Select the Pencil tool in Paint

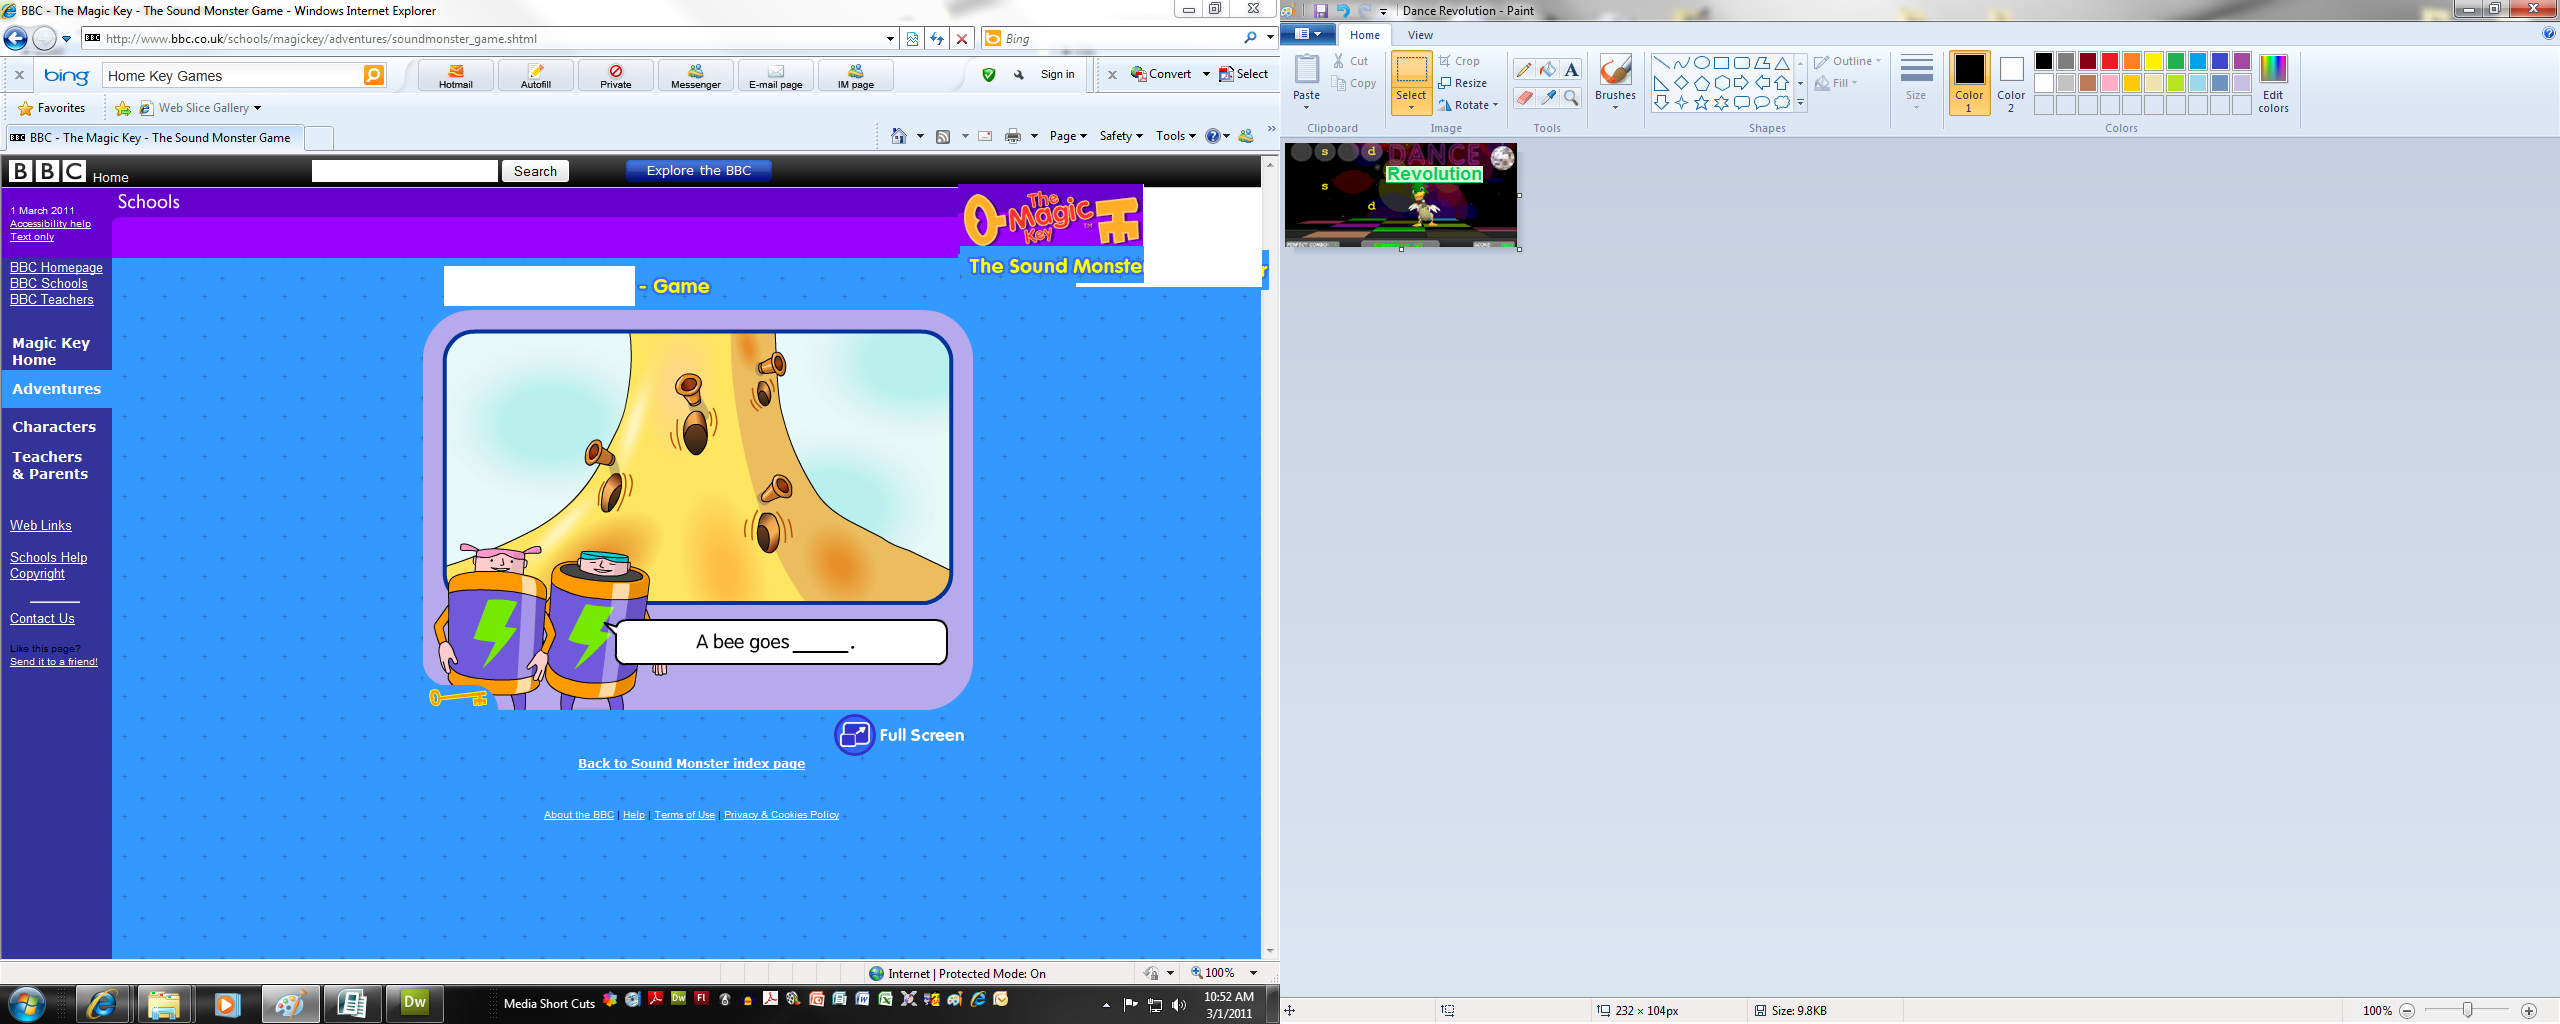click(x=1523, y=69)
